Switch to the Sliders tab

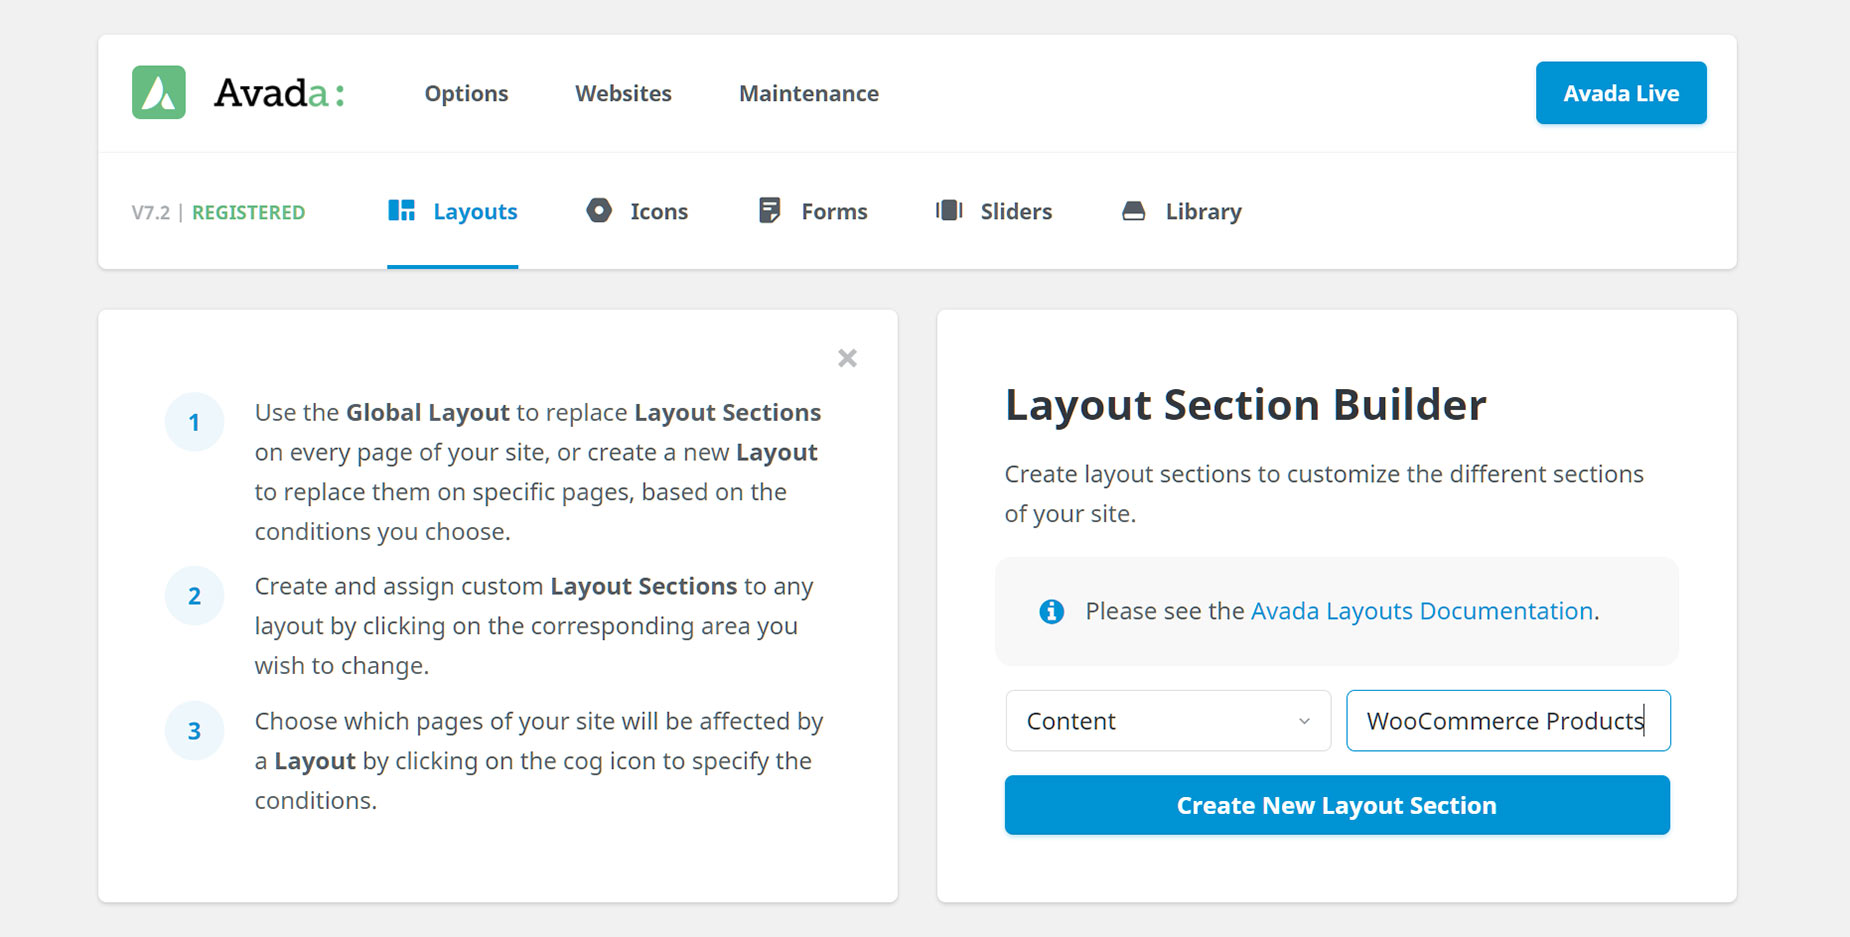point(994,211)
